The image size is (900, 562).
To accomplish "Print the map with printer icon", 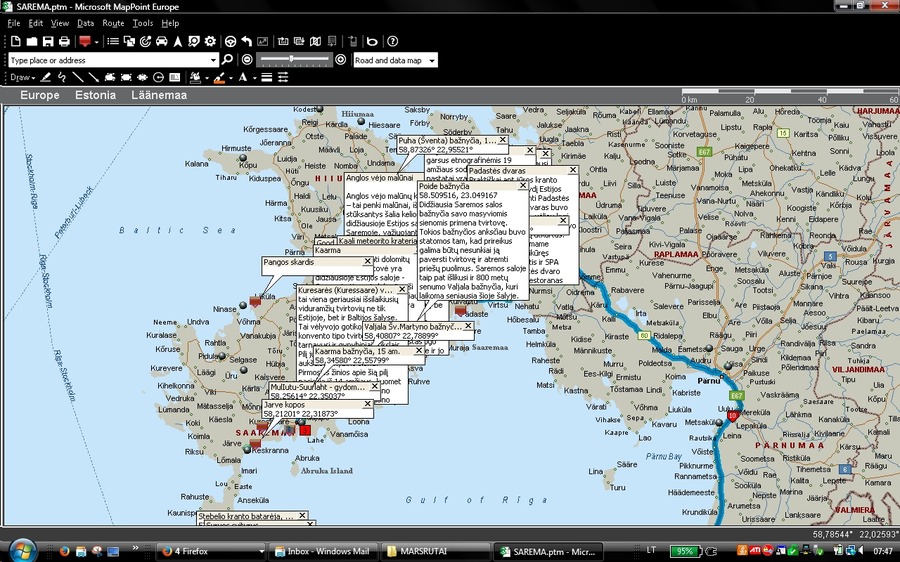I will [x=64, y=41].
